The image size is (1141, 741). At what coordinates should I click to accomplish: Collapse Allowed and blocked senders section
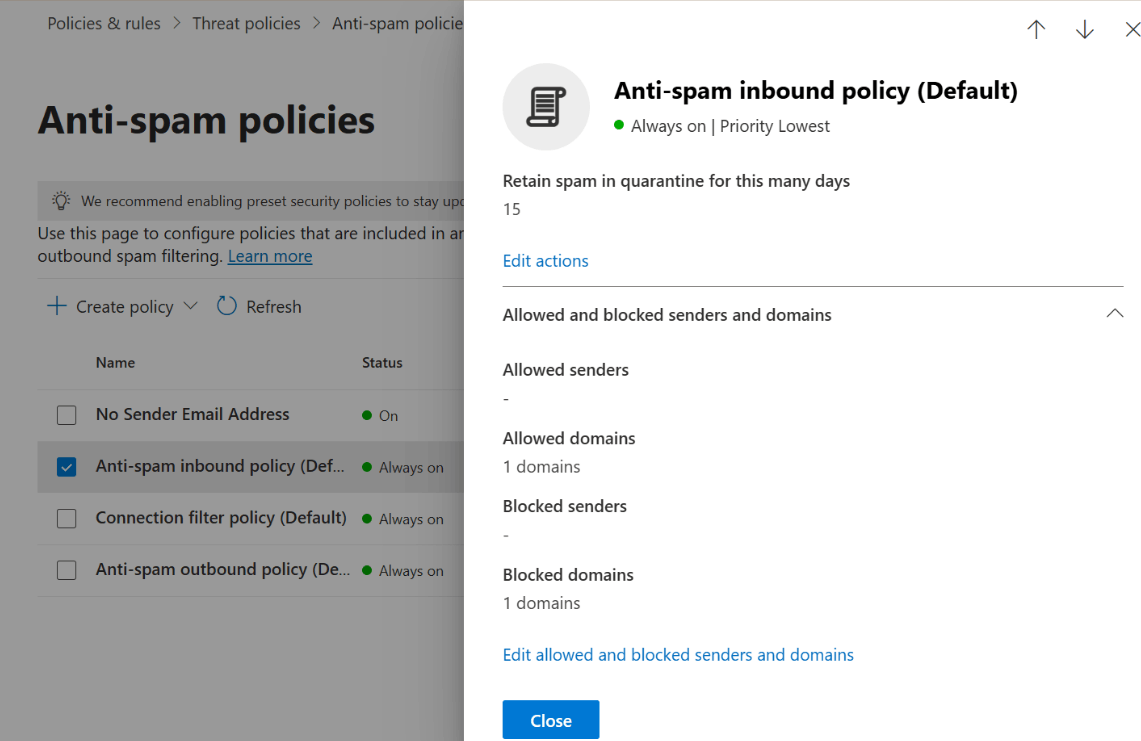pos(1115,314)
